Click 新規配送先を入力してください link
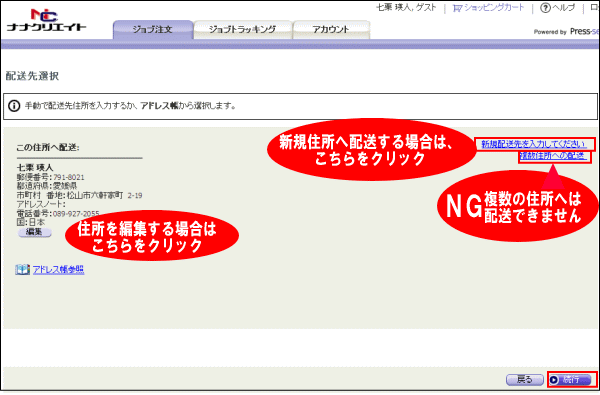Screen dimensions: 600x395 [533, 144]
